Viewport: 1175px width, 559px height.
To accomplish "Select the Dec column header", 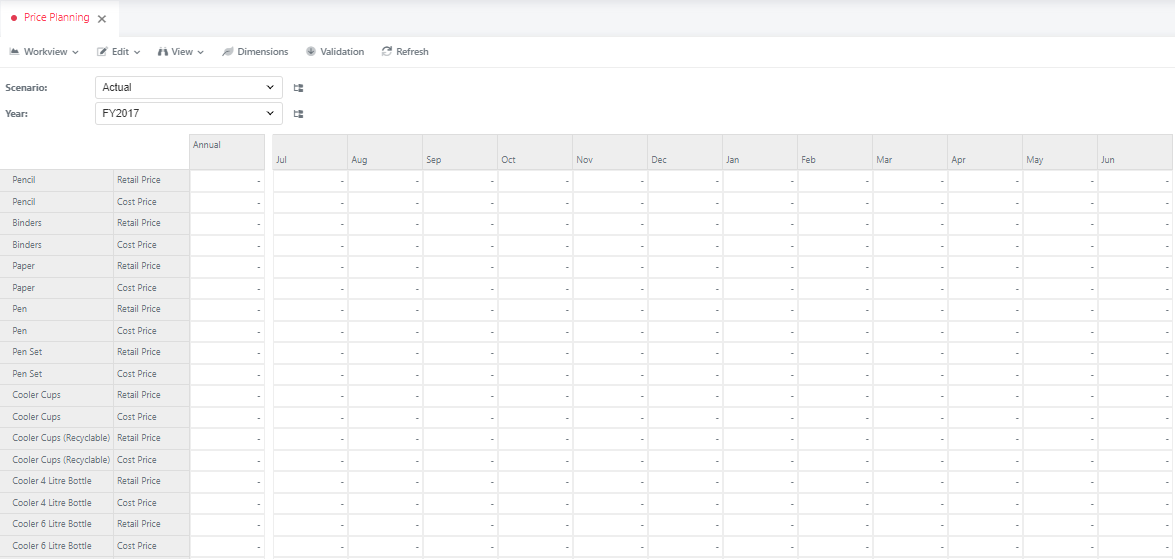I will click(685, 152).
